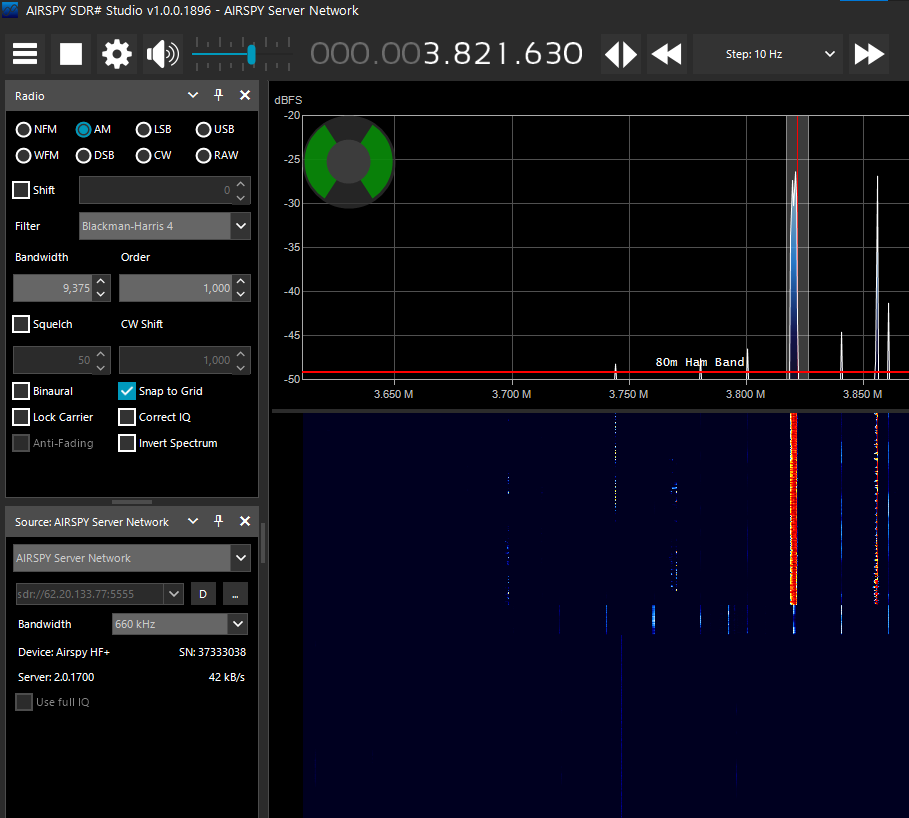Click the browse button beside the D button
The image size is (909, 818).
tap(233, 593)
